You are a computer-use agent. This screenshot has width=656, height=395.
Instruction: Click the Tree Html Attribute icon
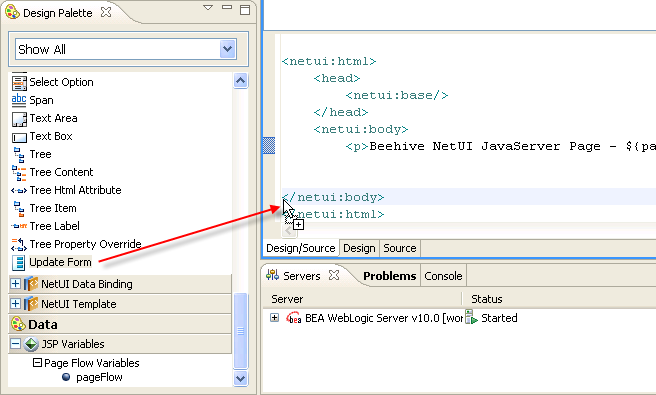point(19,190)
